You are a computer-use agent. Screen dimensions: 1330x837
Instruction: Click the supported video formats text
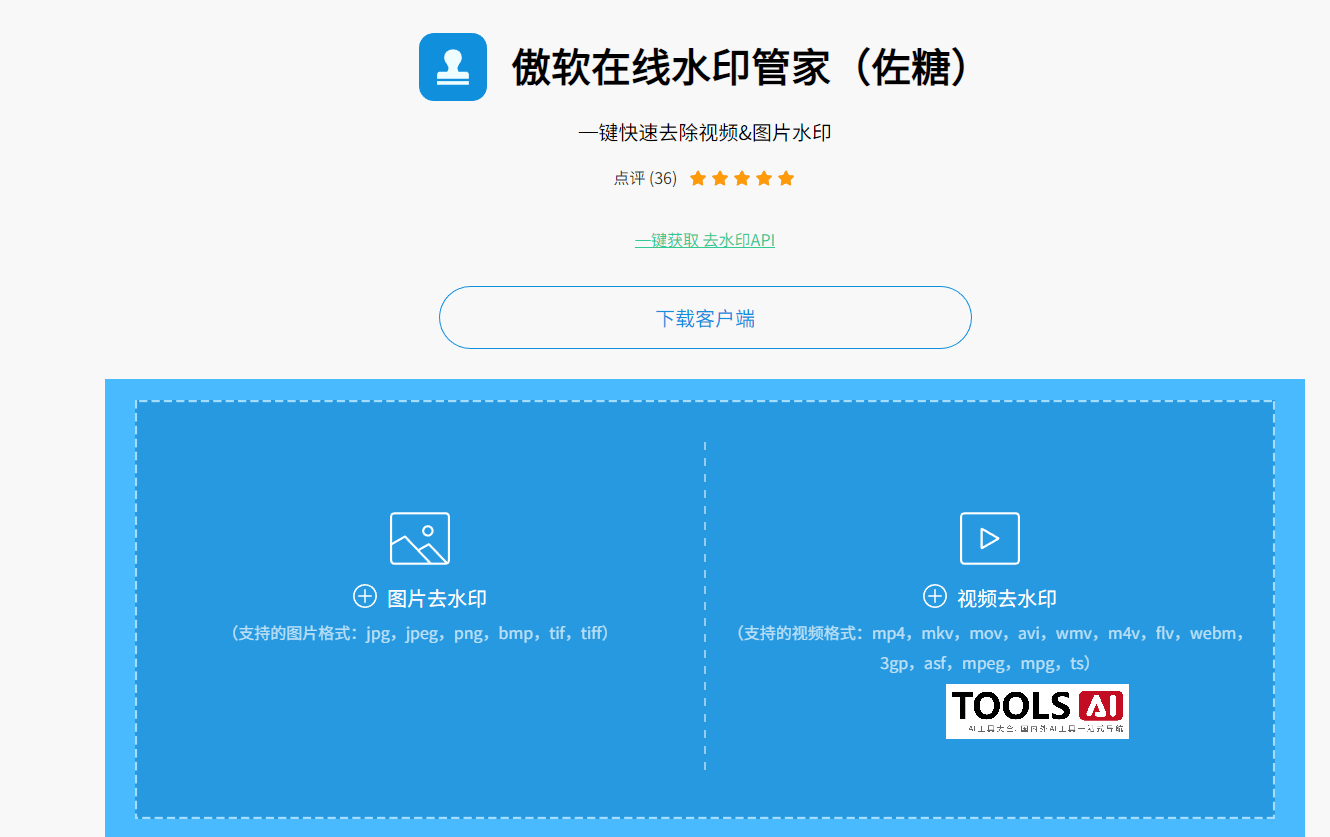click(990, 647)
